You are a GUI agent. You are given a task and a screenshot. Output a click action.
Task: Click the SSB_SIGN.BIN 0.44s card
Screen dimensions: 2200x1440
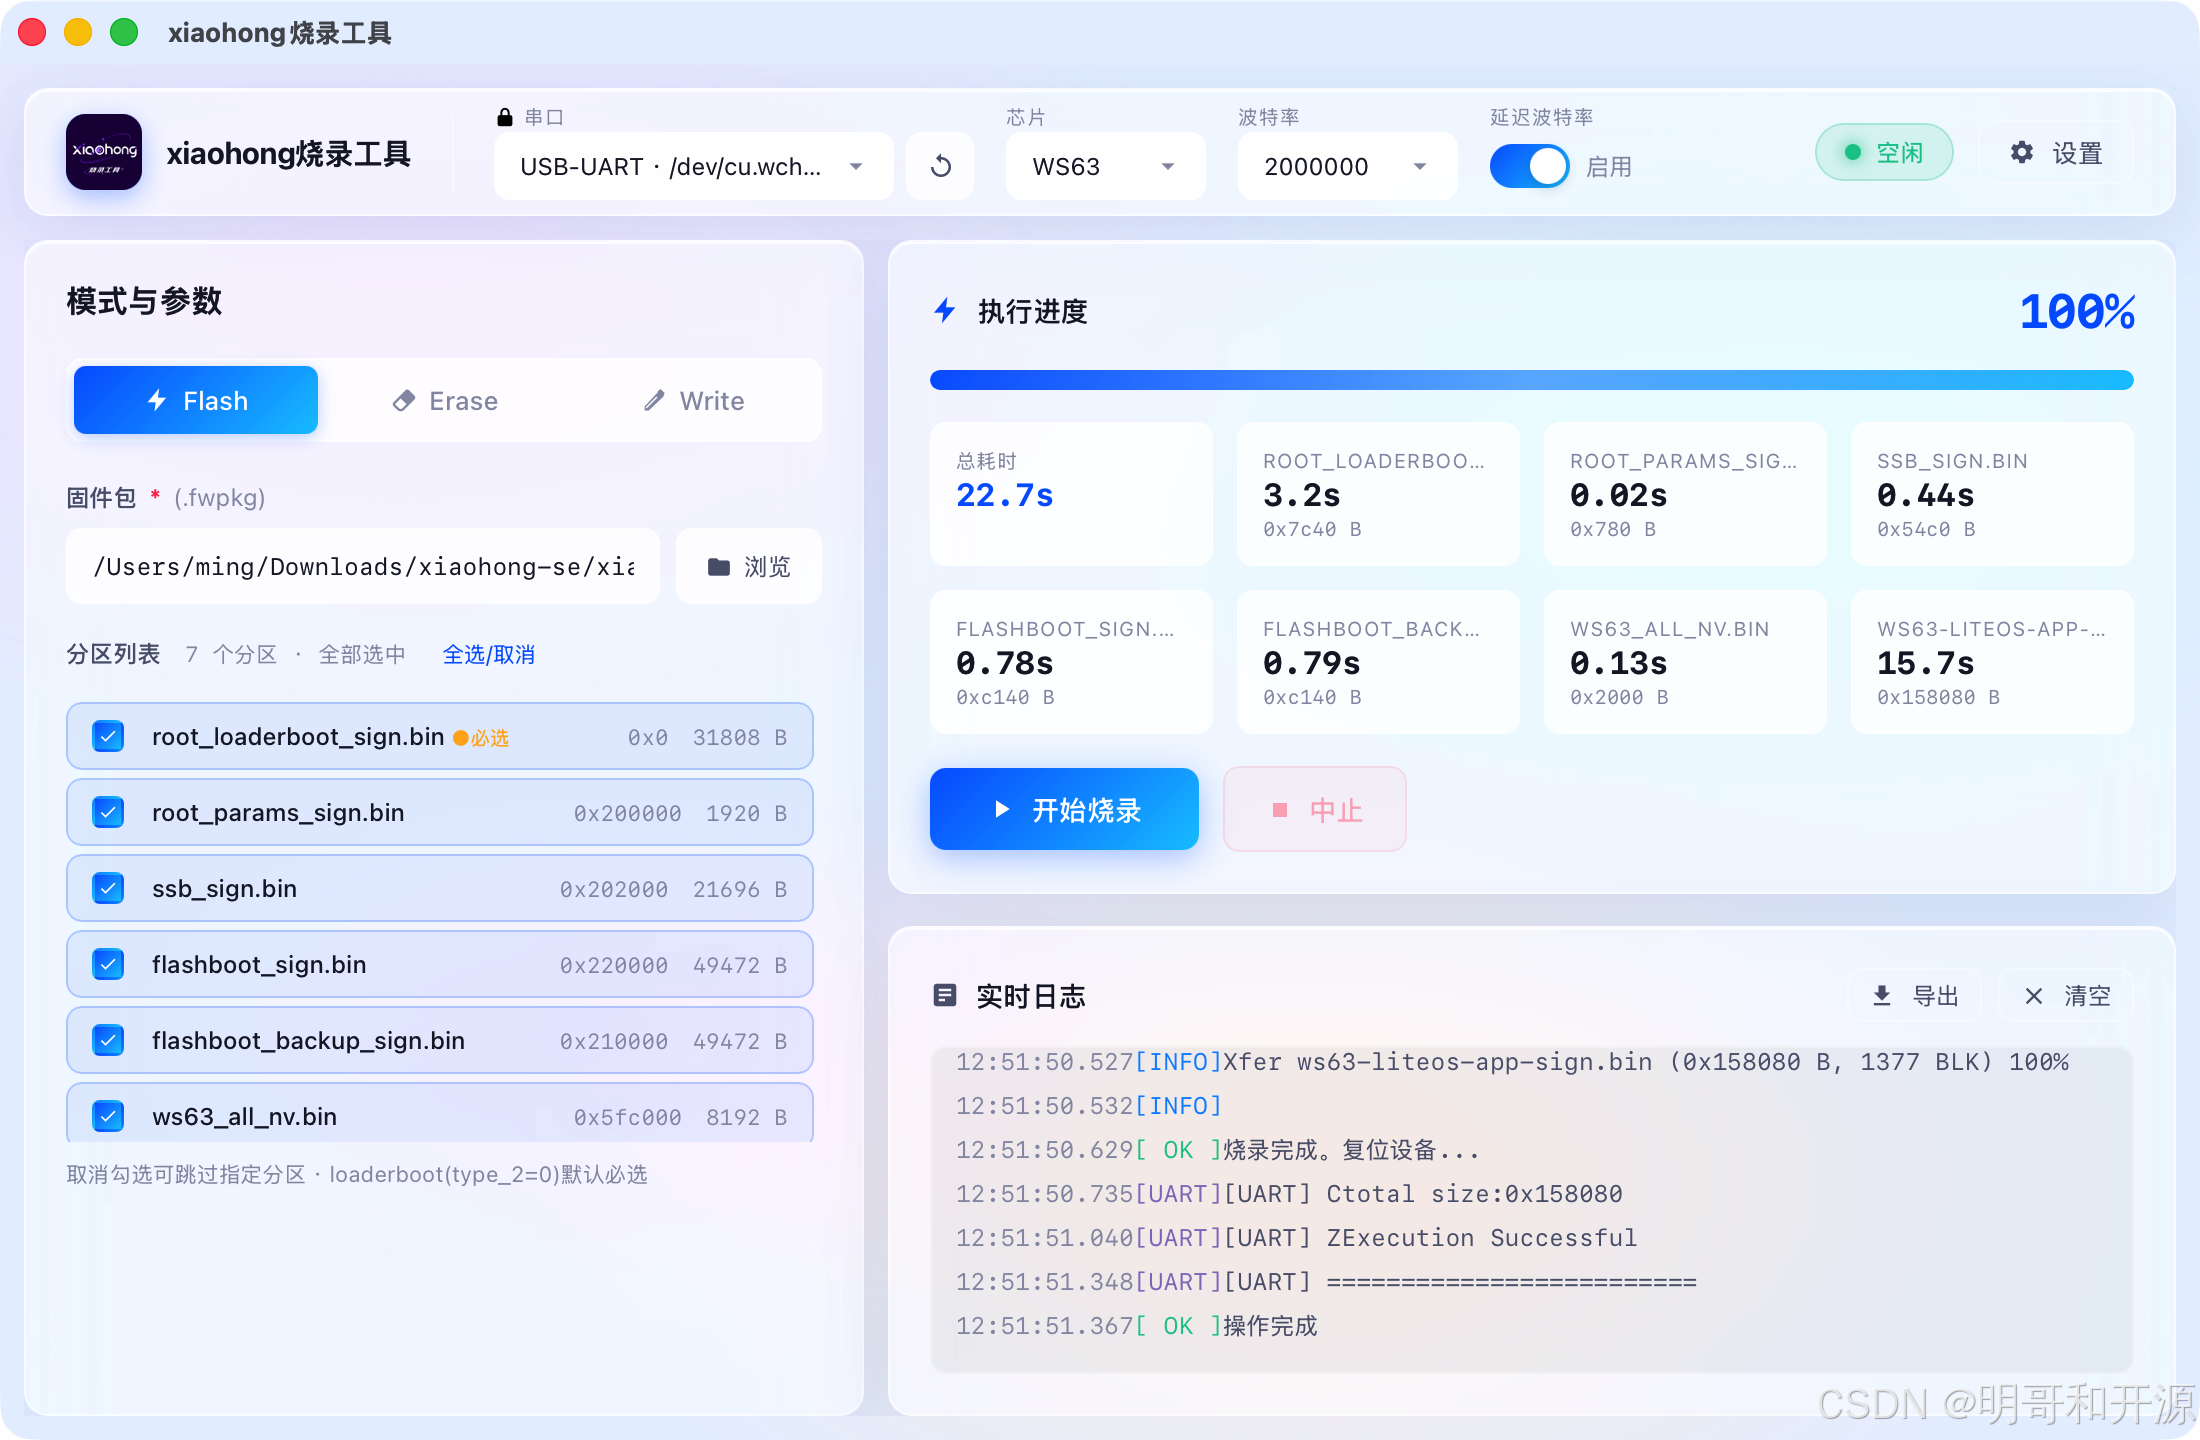pyautogui.click(x=1992, y=494)
